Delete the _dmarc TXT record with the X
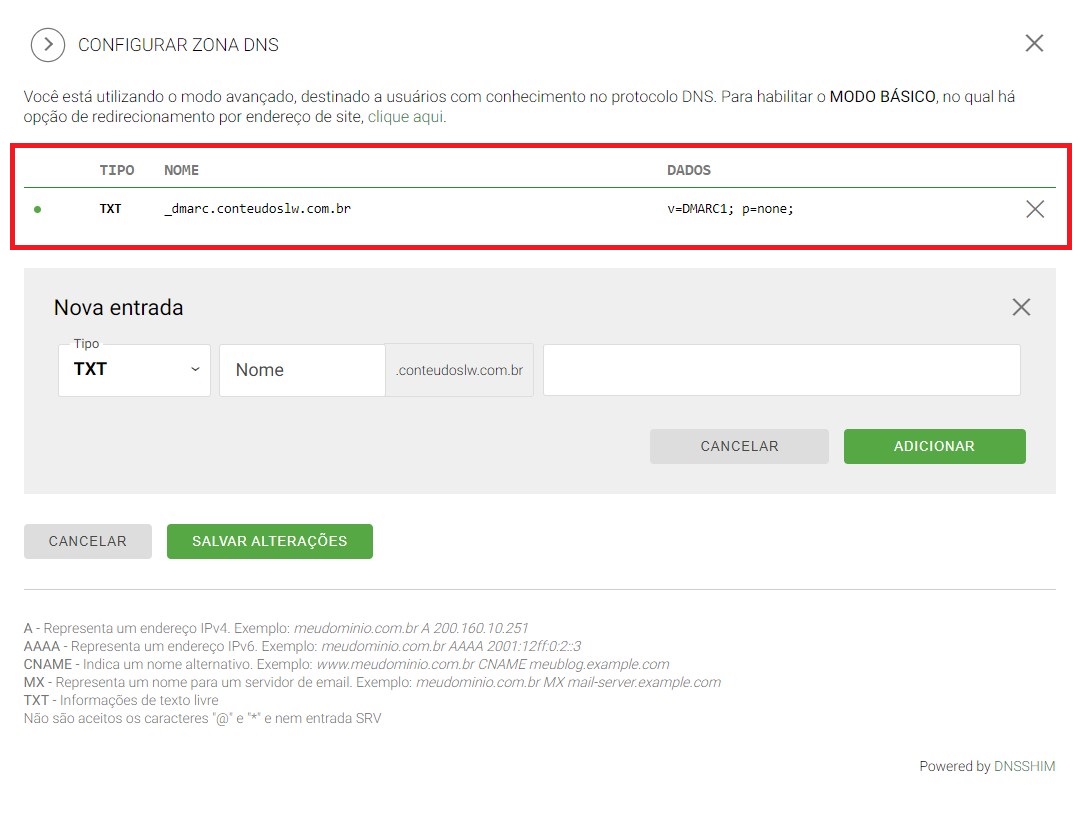 (1035, 208)
